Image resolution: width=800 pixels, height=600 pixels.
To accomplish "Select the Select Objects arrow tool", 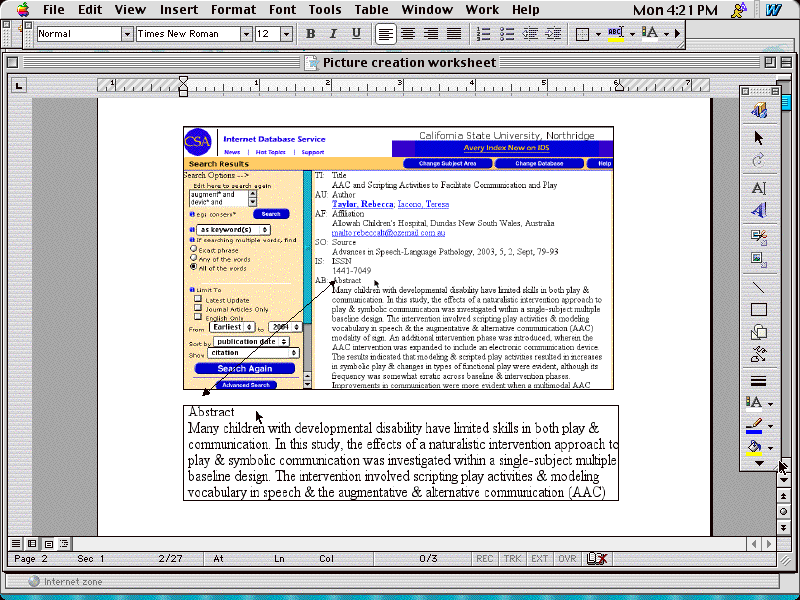I will [x=759, y=138].
